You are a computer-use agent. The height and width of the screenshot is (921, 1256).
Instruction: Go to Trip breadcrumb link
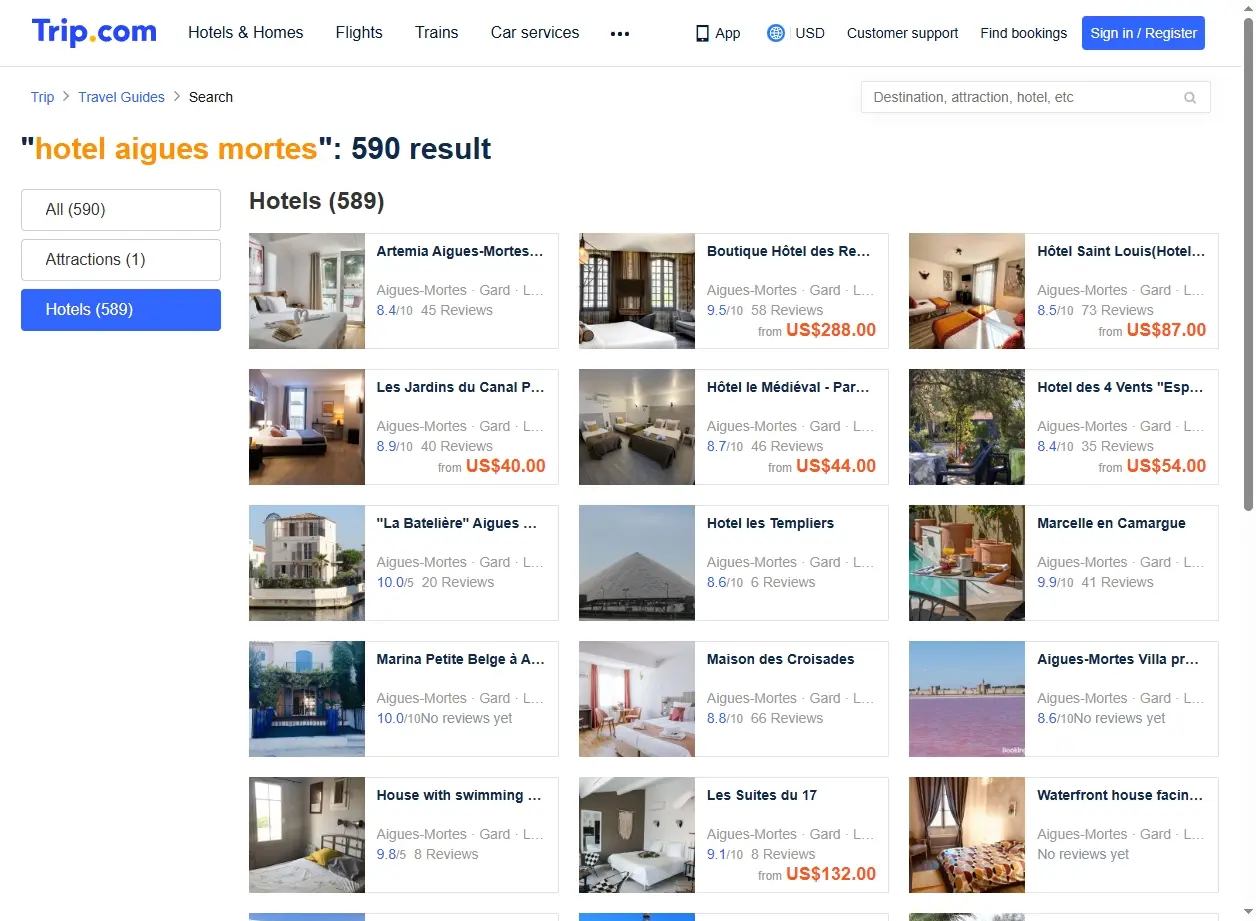[42, 97]
